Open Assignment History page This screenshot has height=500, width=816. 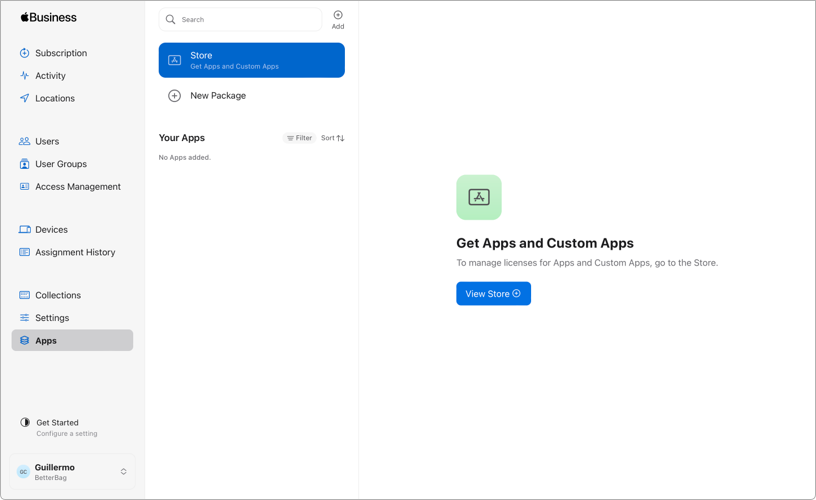(x=74, y=253)
